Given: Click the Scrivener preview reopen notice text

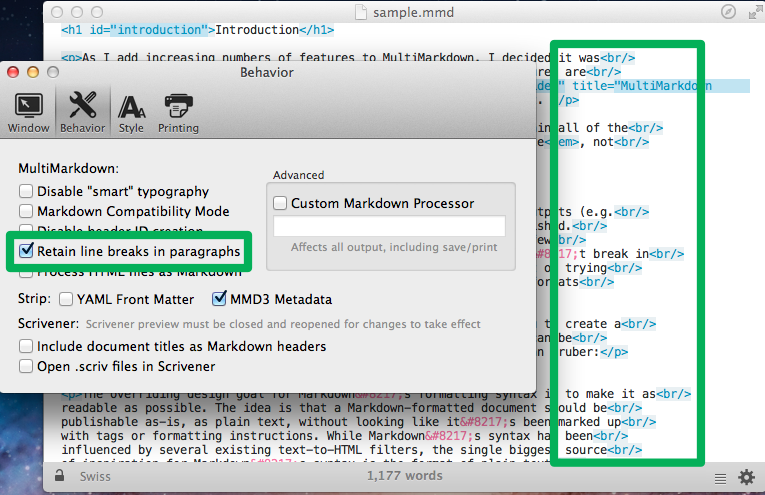Looking at the screenshot, I should (x=283, y=324).
